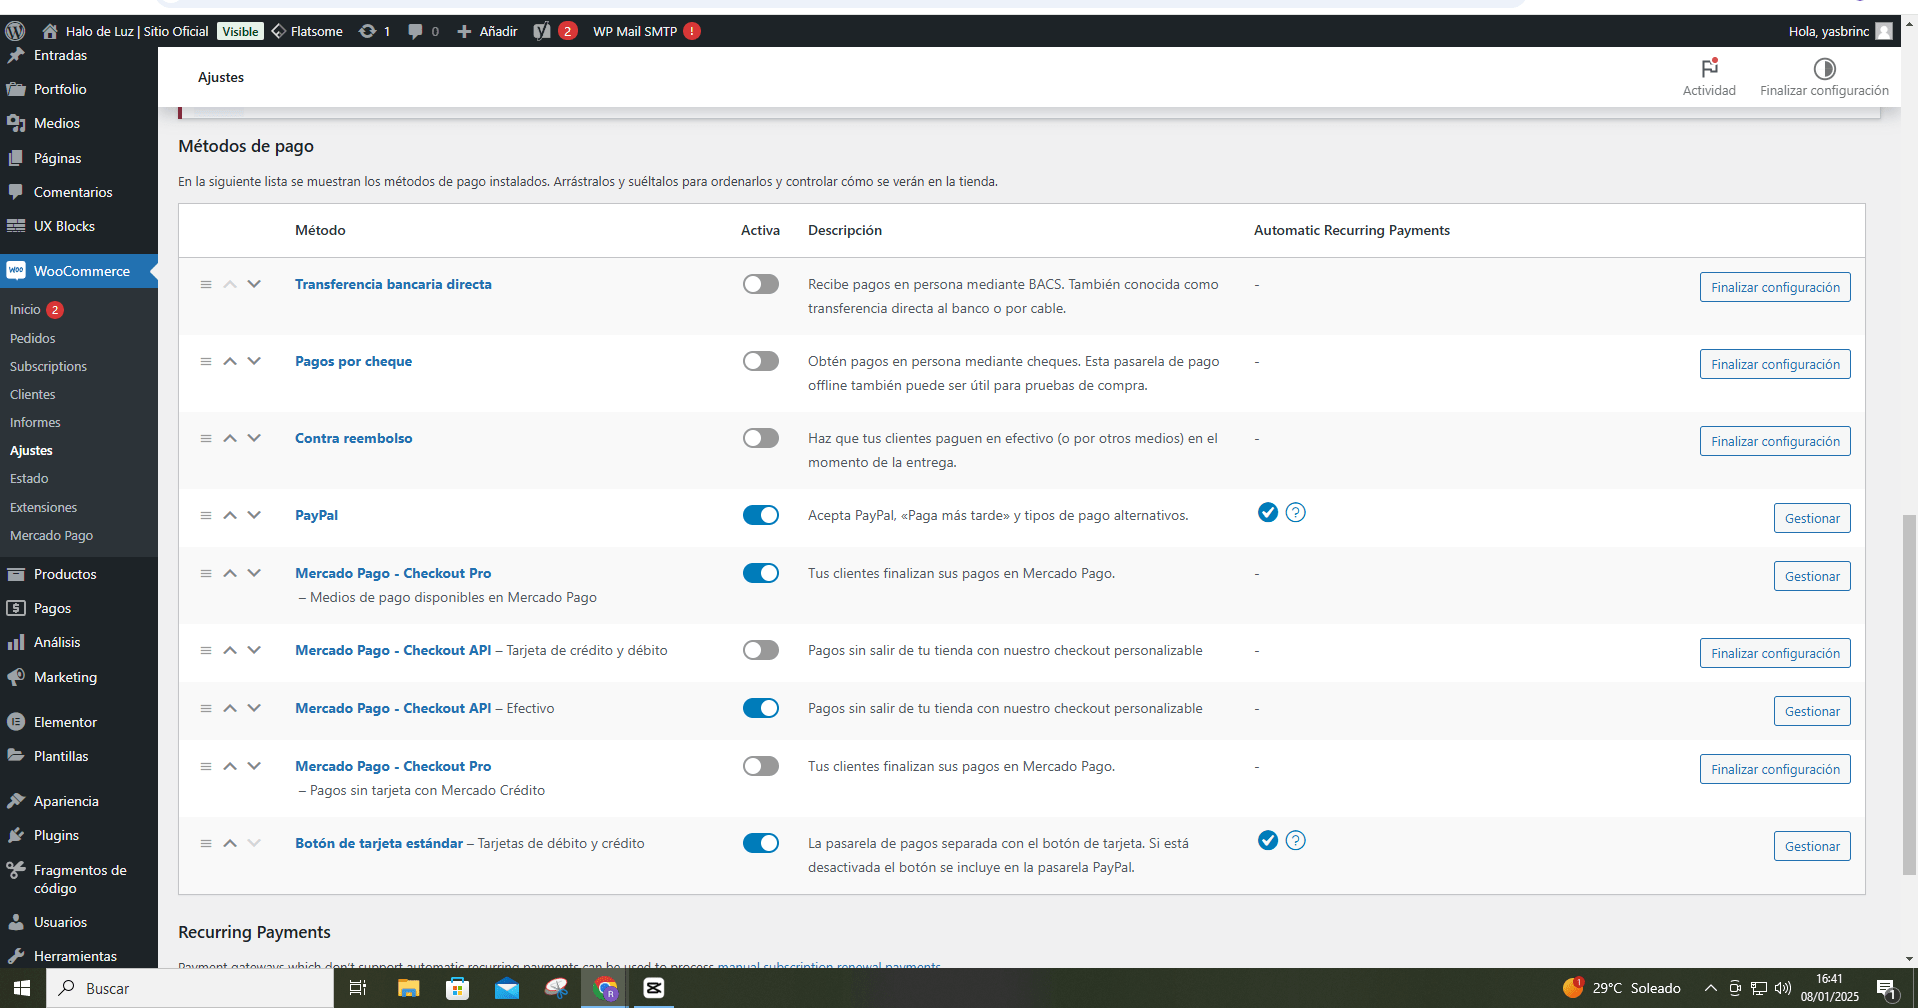Viewport: 1918px width, 1008px height.
Task: Click the help icon in Botón de tarjeta estándar row
Action: 1295,841
